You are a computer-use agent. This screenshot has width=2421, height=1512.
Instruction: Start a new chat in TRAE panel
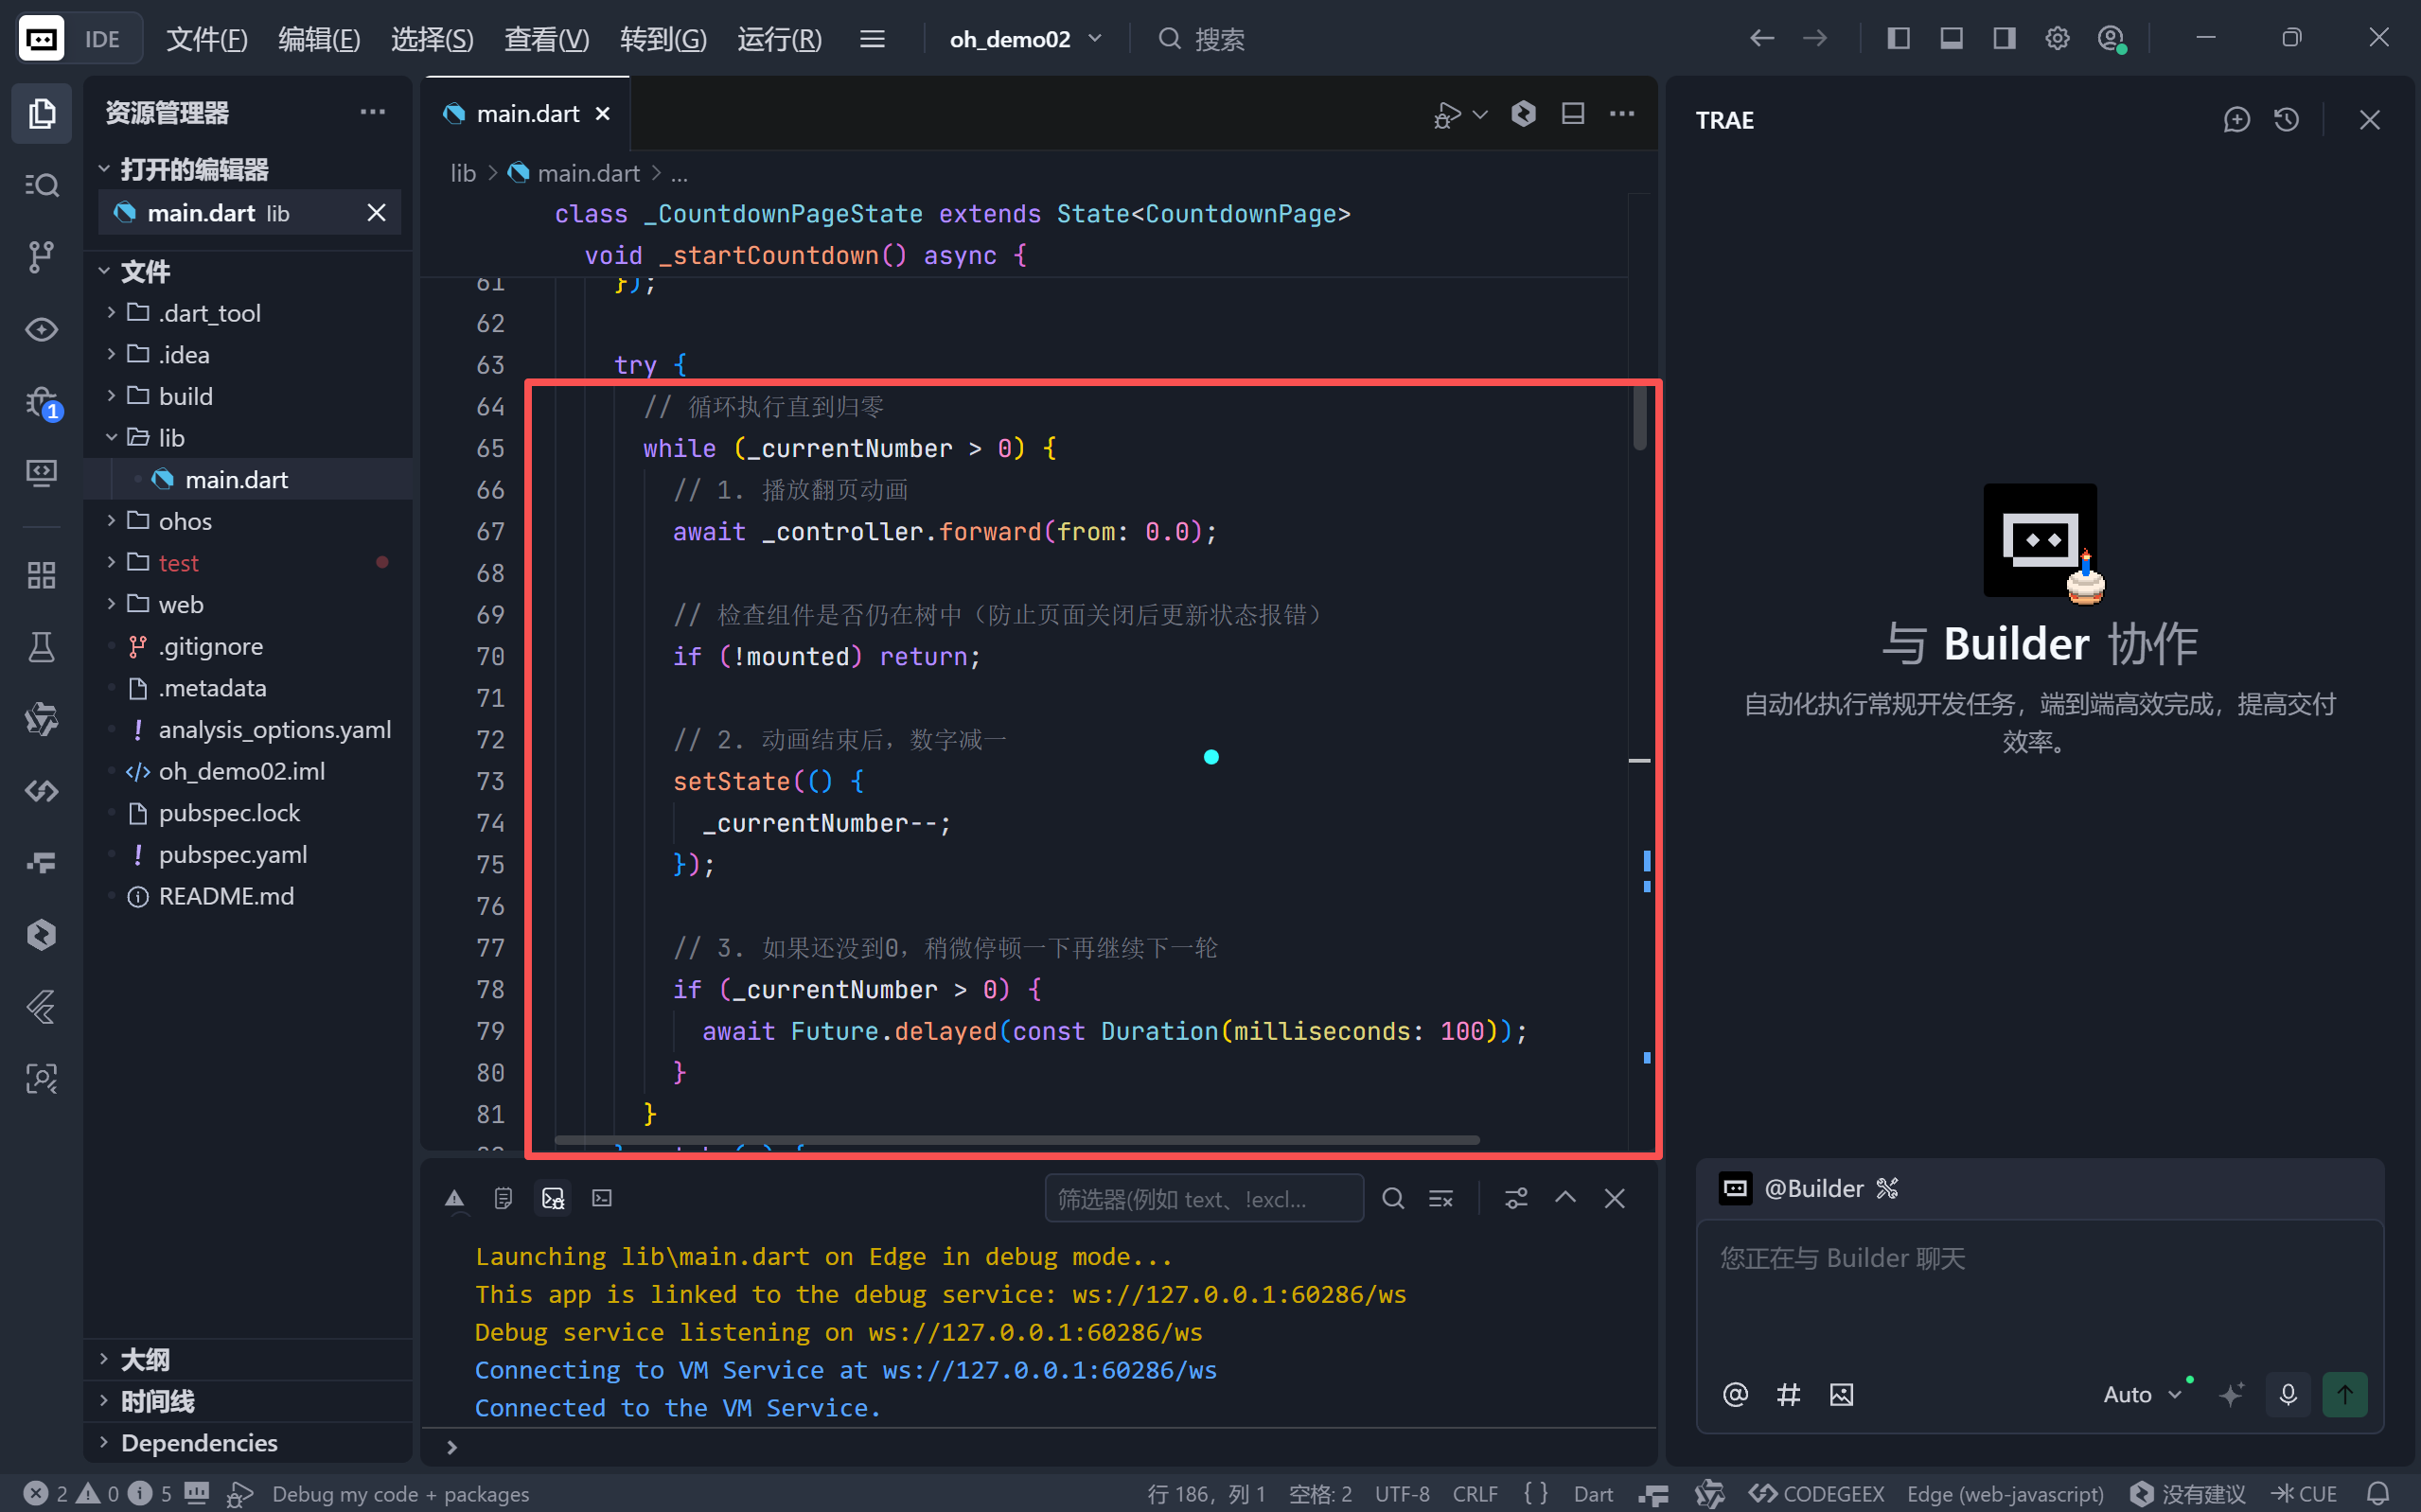2236,120
